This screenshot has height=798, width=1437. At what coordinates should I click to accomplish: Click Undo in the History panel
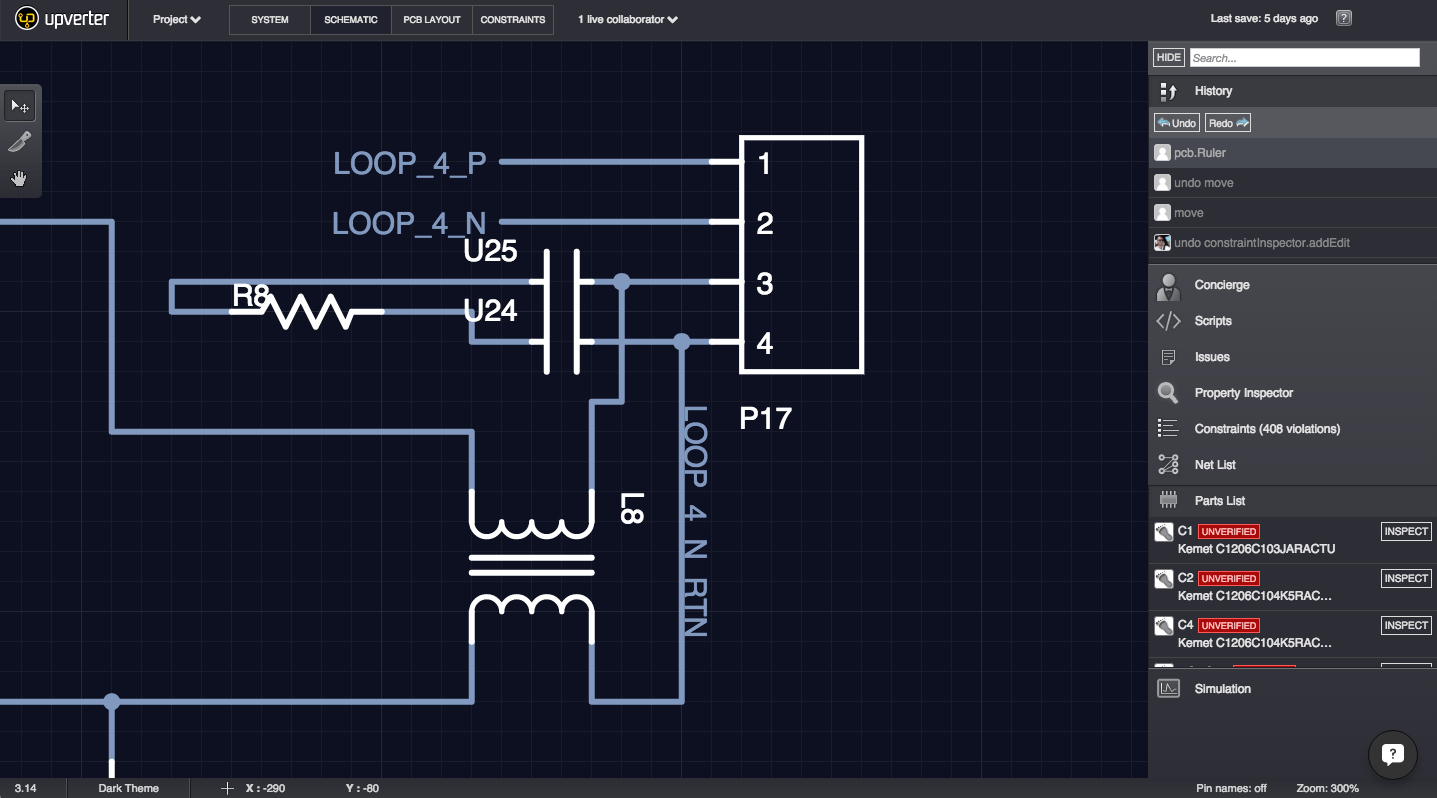1176,122
